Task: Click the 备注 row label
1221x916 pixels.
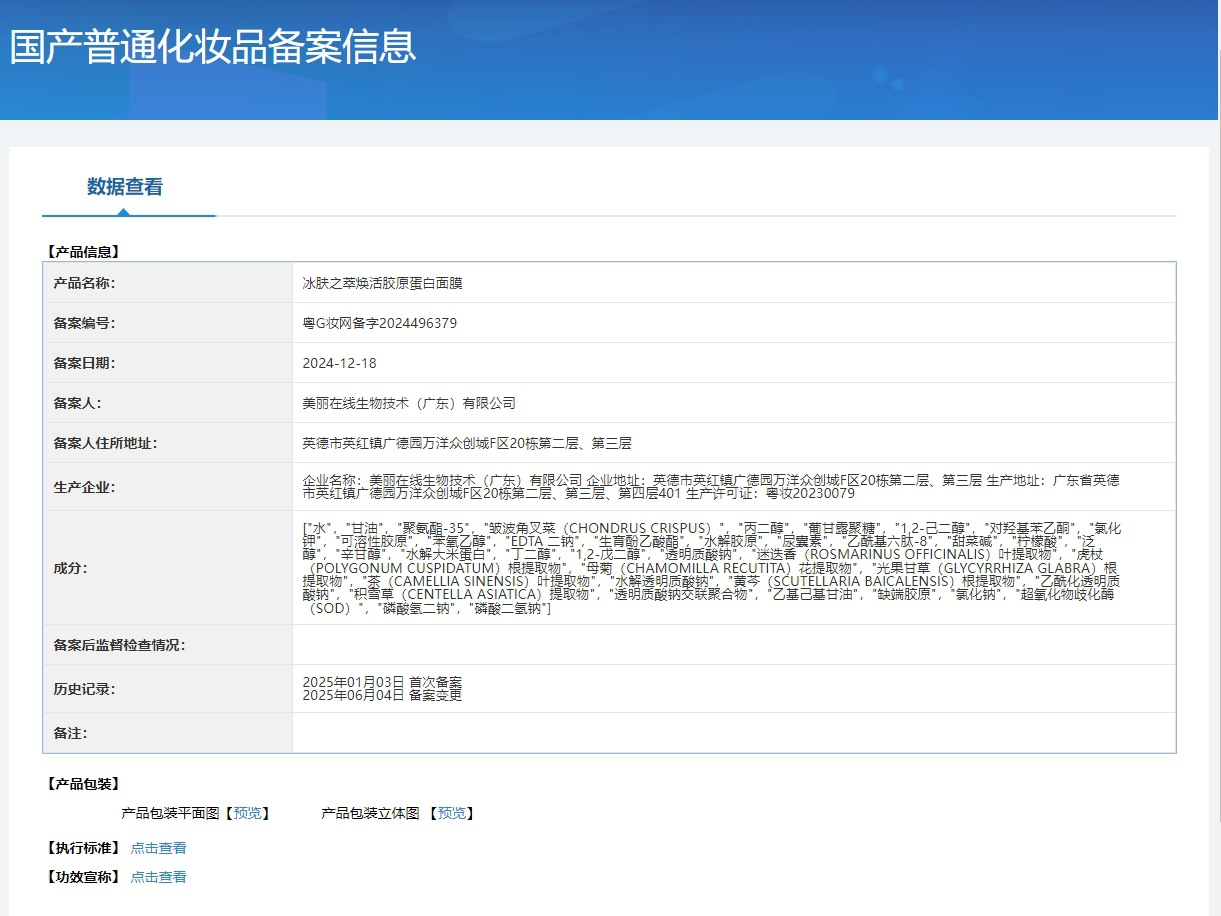Action: 70,733
